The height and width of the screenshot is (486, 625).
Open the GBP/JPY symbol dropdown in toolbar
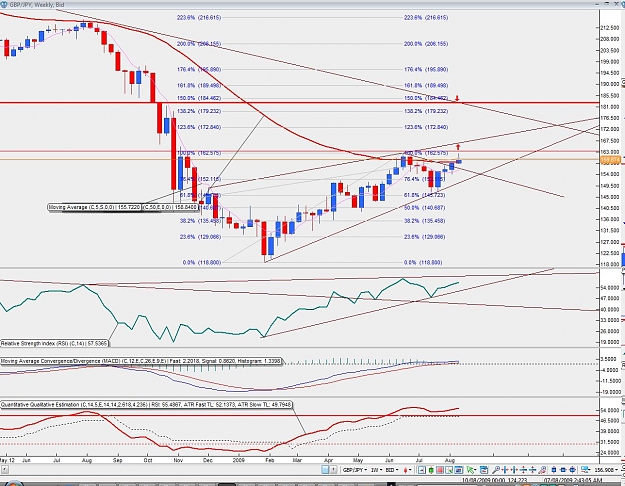355,470
